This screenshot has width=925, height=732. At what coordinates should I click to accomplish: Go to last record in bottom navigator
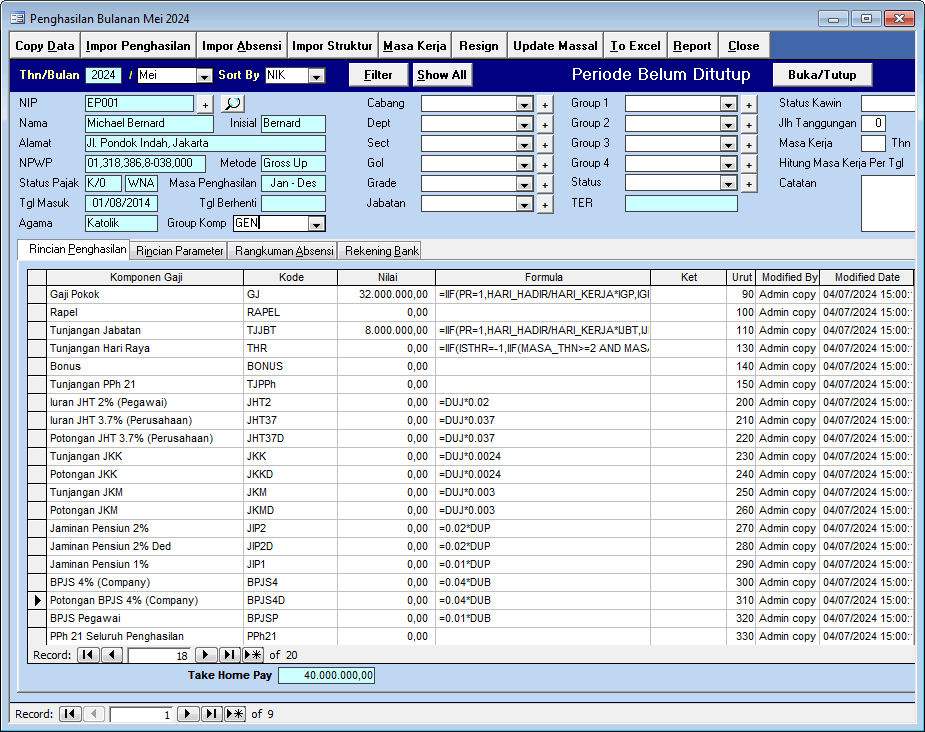pos(211,714)
